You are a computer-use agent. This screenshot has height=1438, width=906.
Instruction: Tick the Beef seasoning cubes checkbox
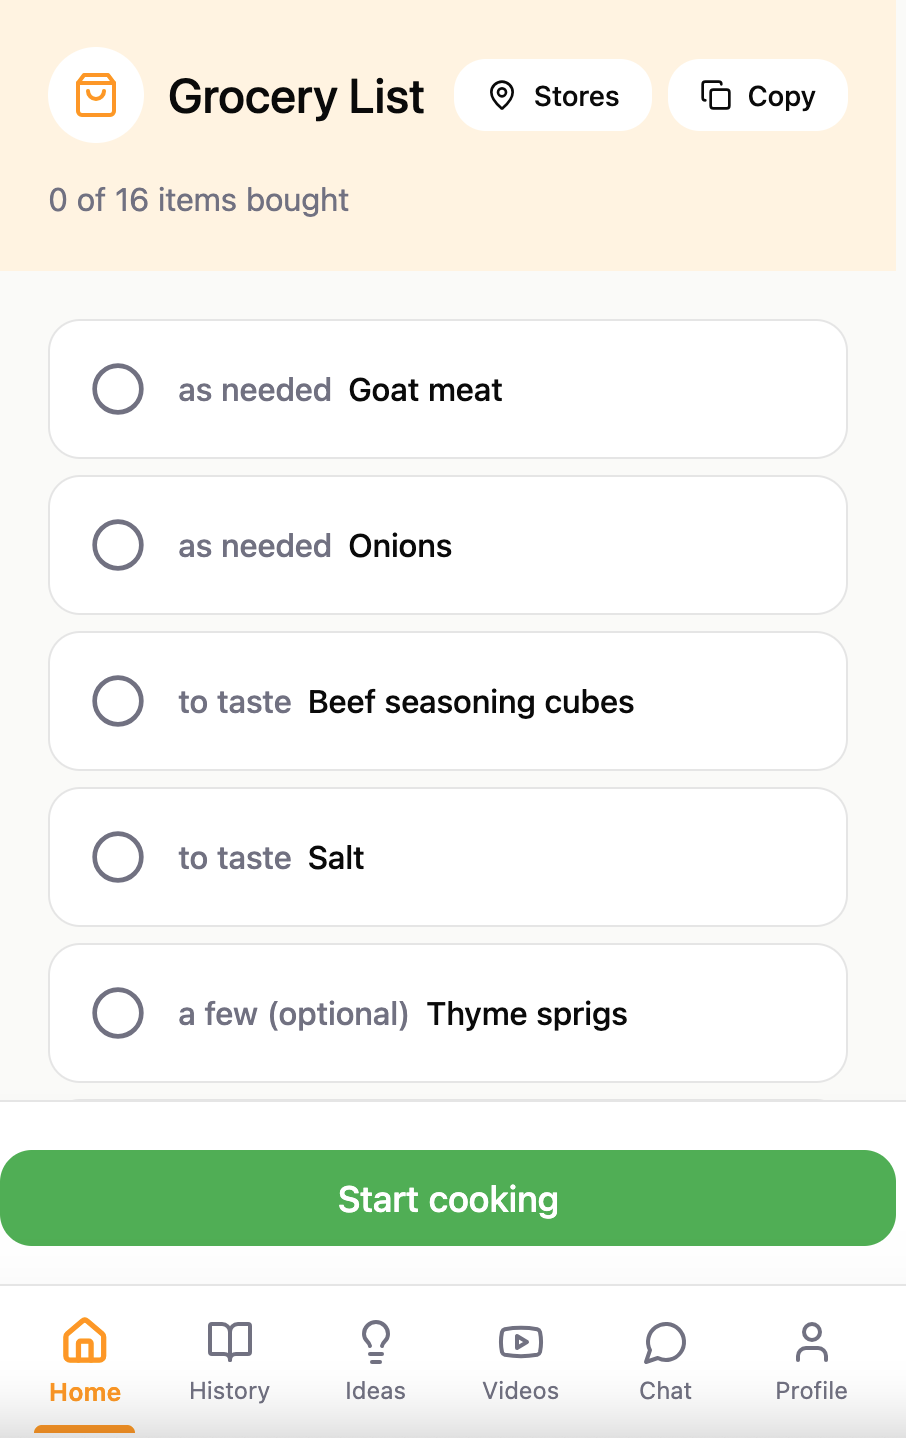[x=118, y=701]
